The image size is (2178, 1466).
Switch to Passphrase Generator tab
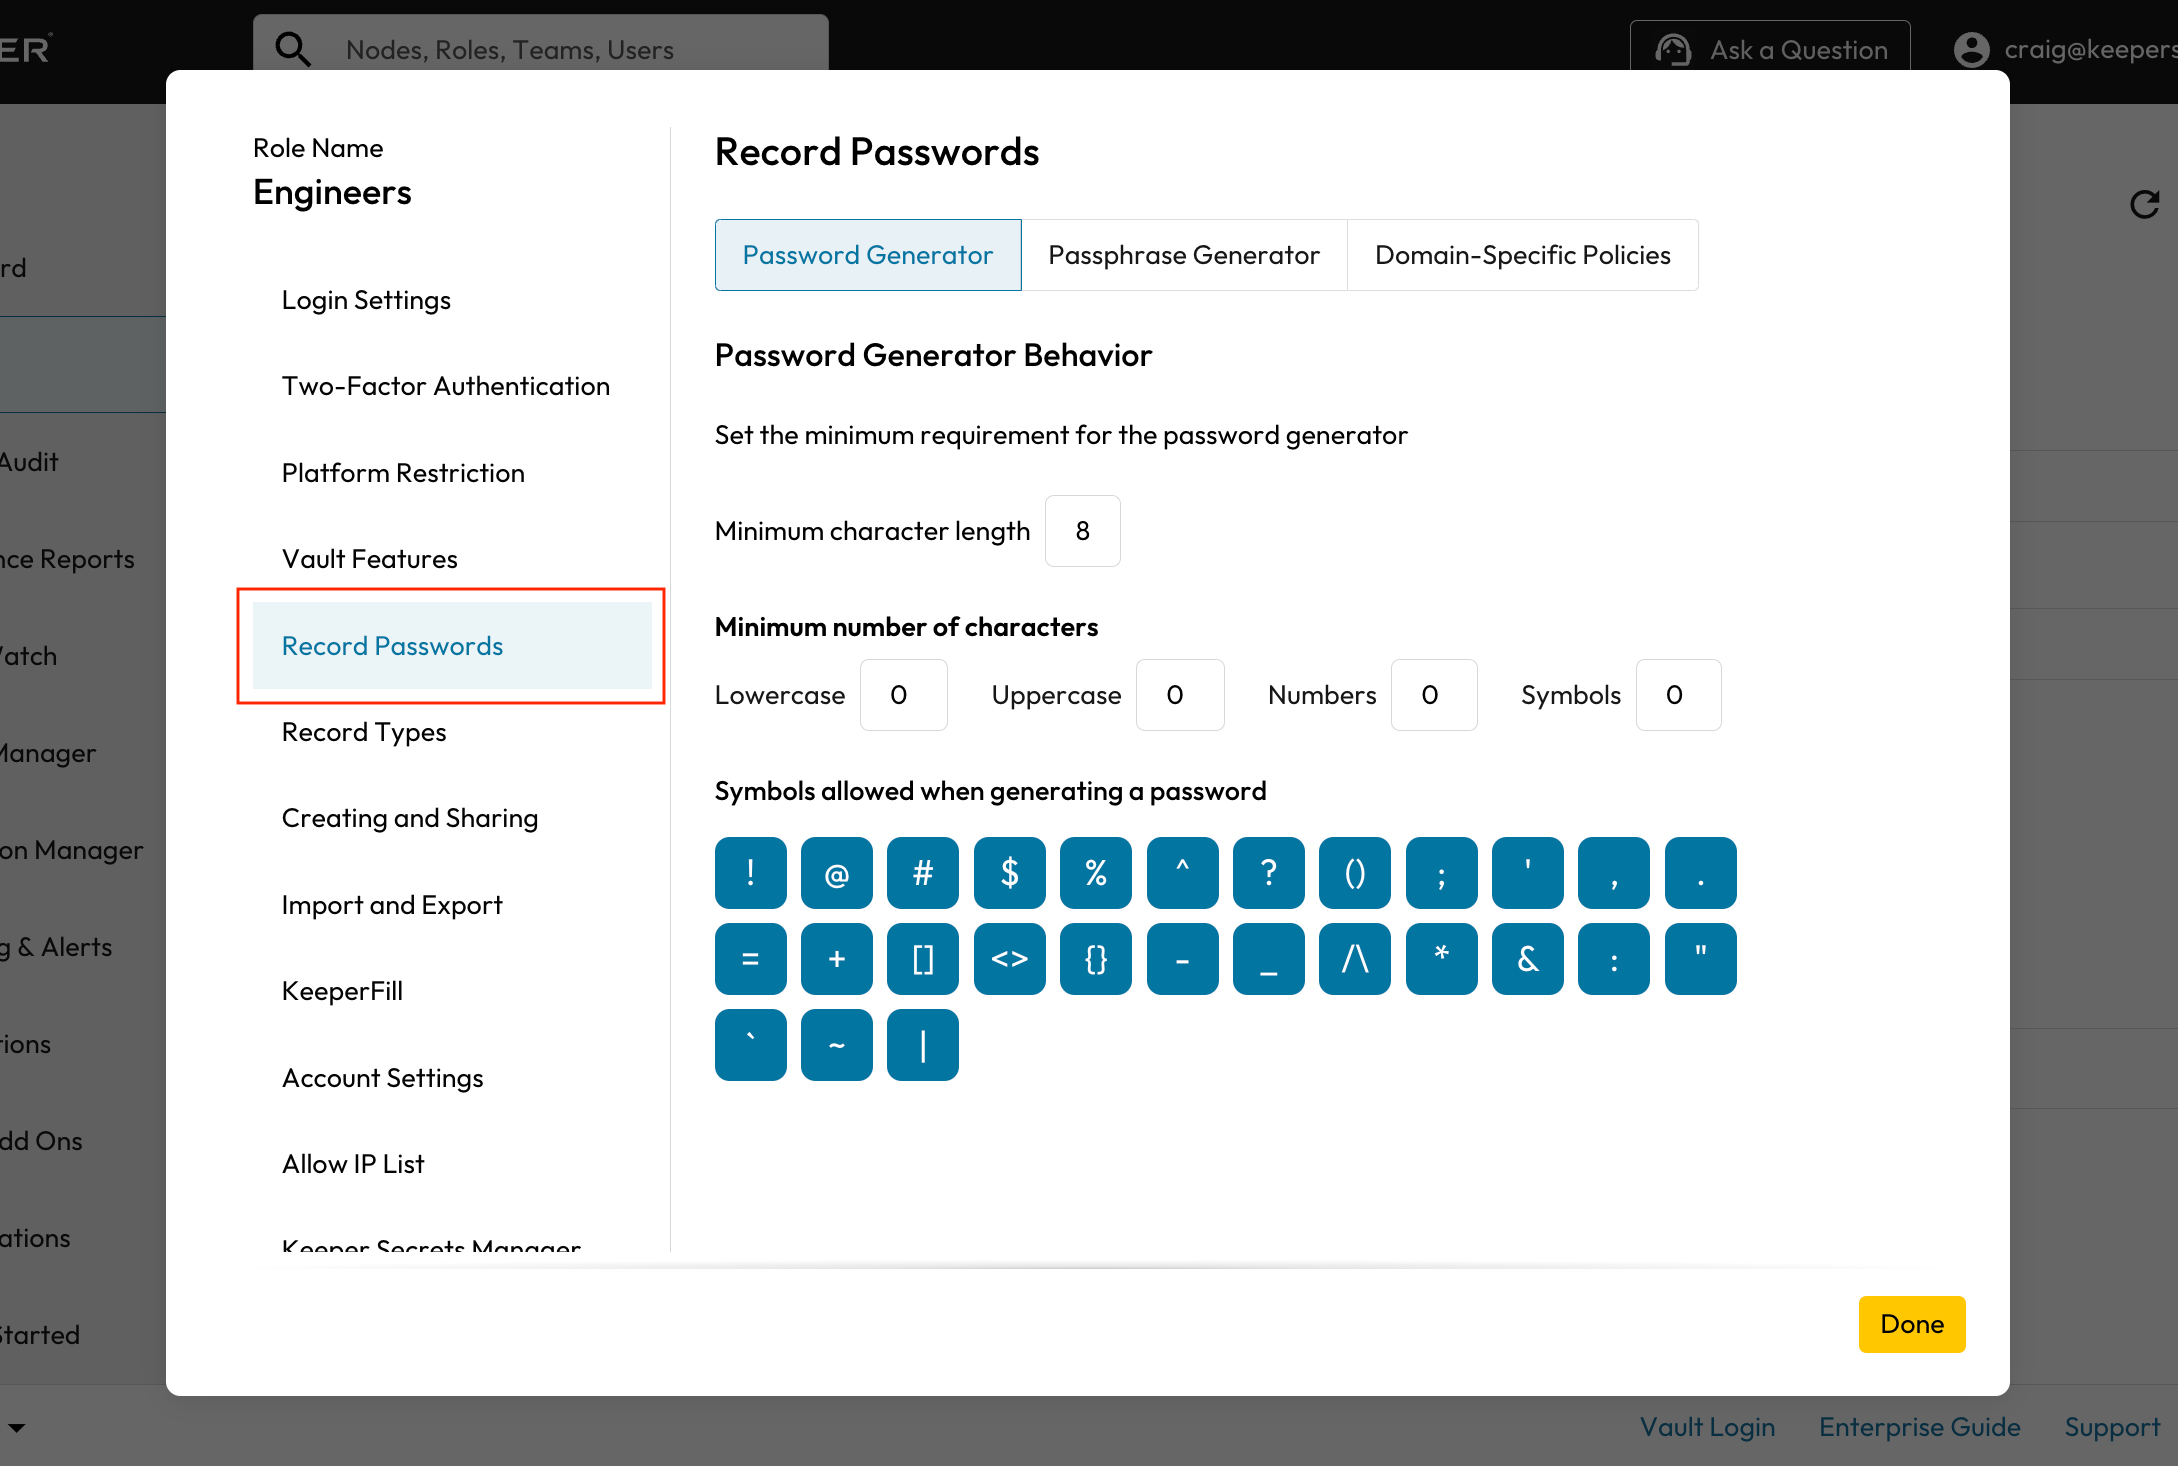(x=1184, y=255)
